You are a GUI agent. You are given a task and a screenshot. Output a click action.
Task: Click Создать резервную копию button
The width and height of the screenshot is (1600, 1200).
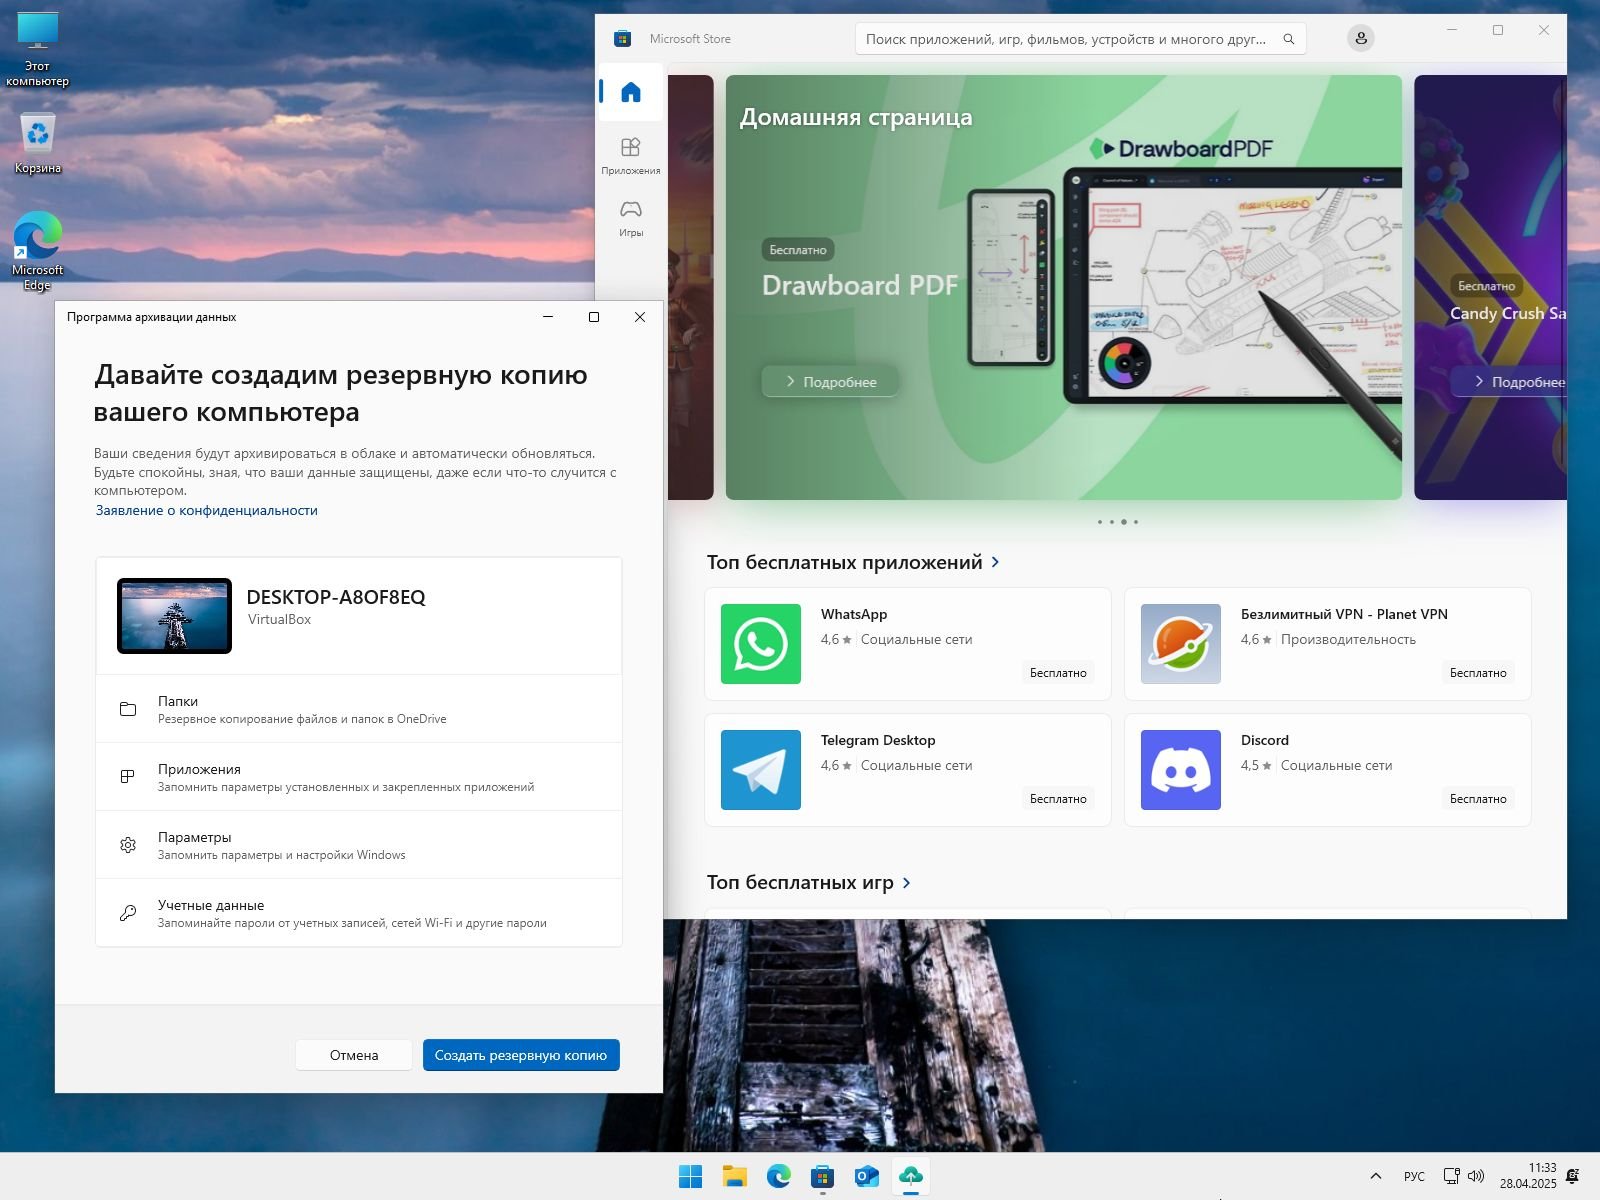pyautogui.click(x=521, y=1055)
